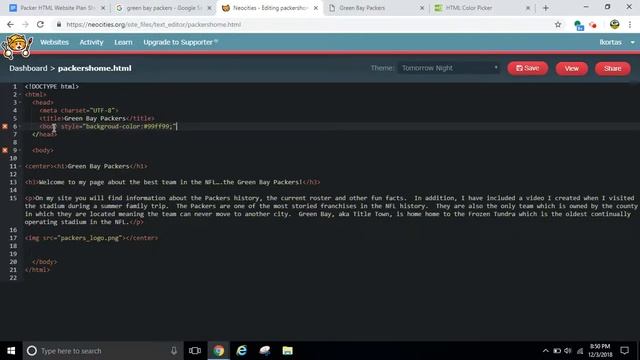
Task: Click the packershome.html file name heading
Action: tap(95, 68)
